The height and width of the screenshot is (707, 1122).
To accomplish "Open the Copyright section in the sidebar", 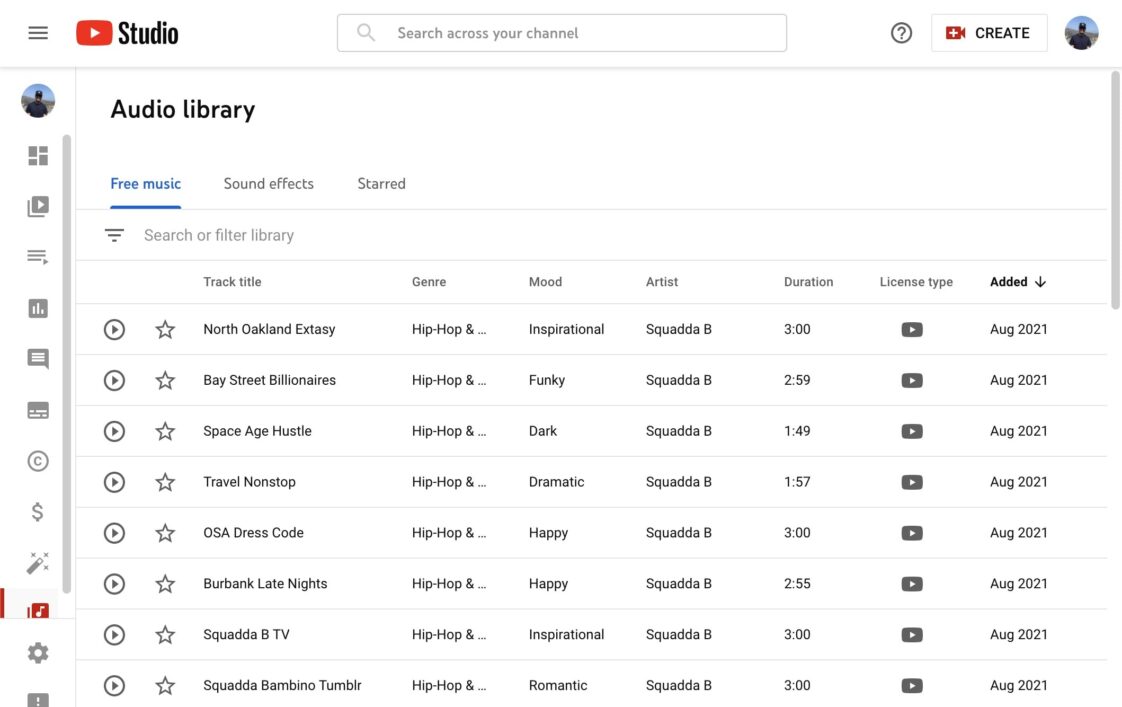I will click(37, 460).
